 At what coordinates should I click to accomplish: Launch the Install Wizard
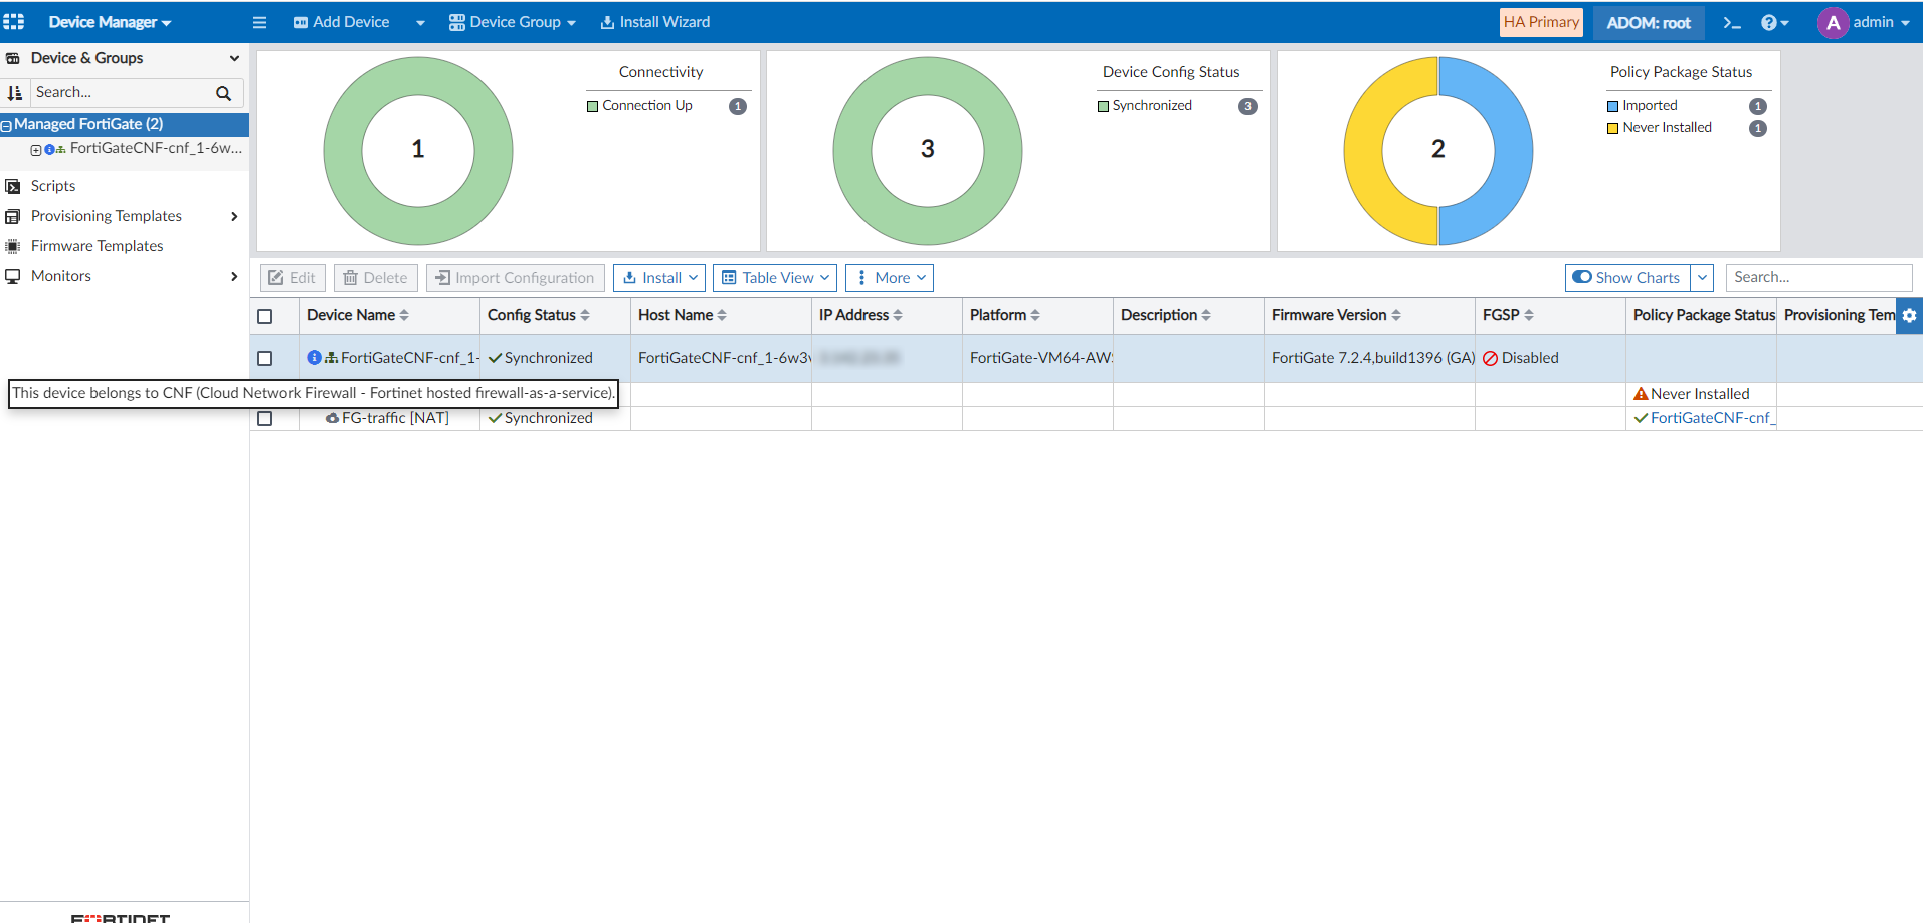pyautogui.click(x=655, y=22)
